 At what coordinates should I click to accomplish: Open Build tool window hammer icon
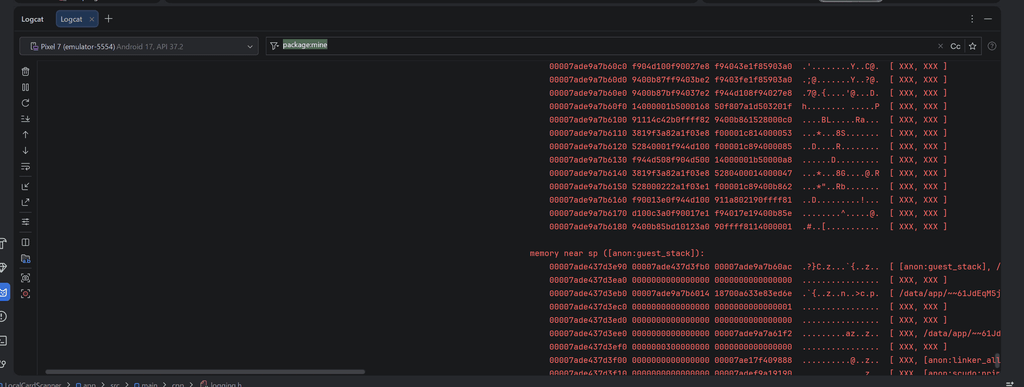coord(3,244)
